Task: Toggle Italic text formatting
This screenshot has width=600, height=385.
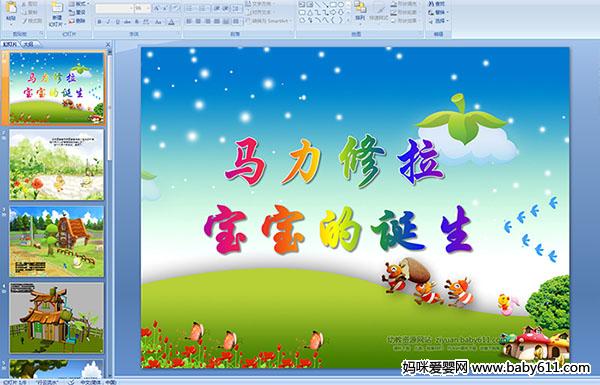Action: tap(108, 22)
